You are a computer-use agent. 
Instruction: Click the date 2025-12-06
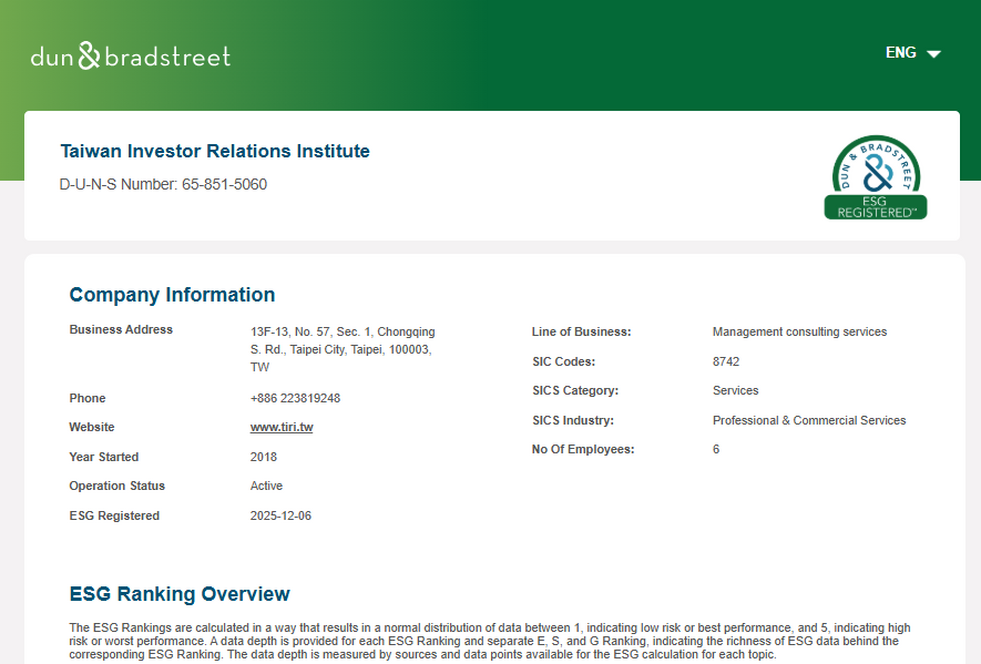pyautogui.click(x=280, y=516)
